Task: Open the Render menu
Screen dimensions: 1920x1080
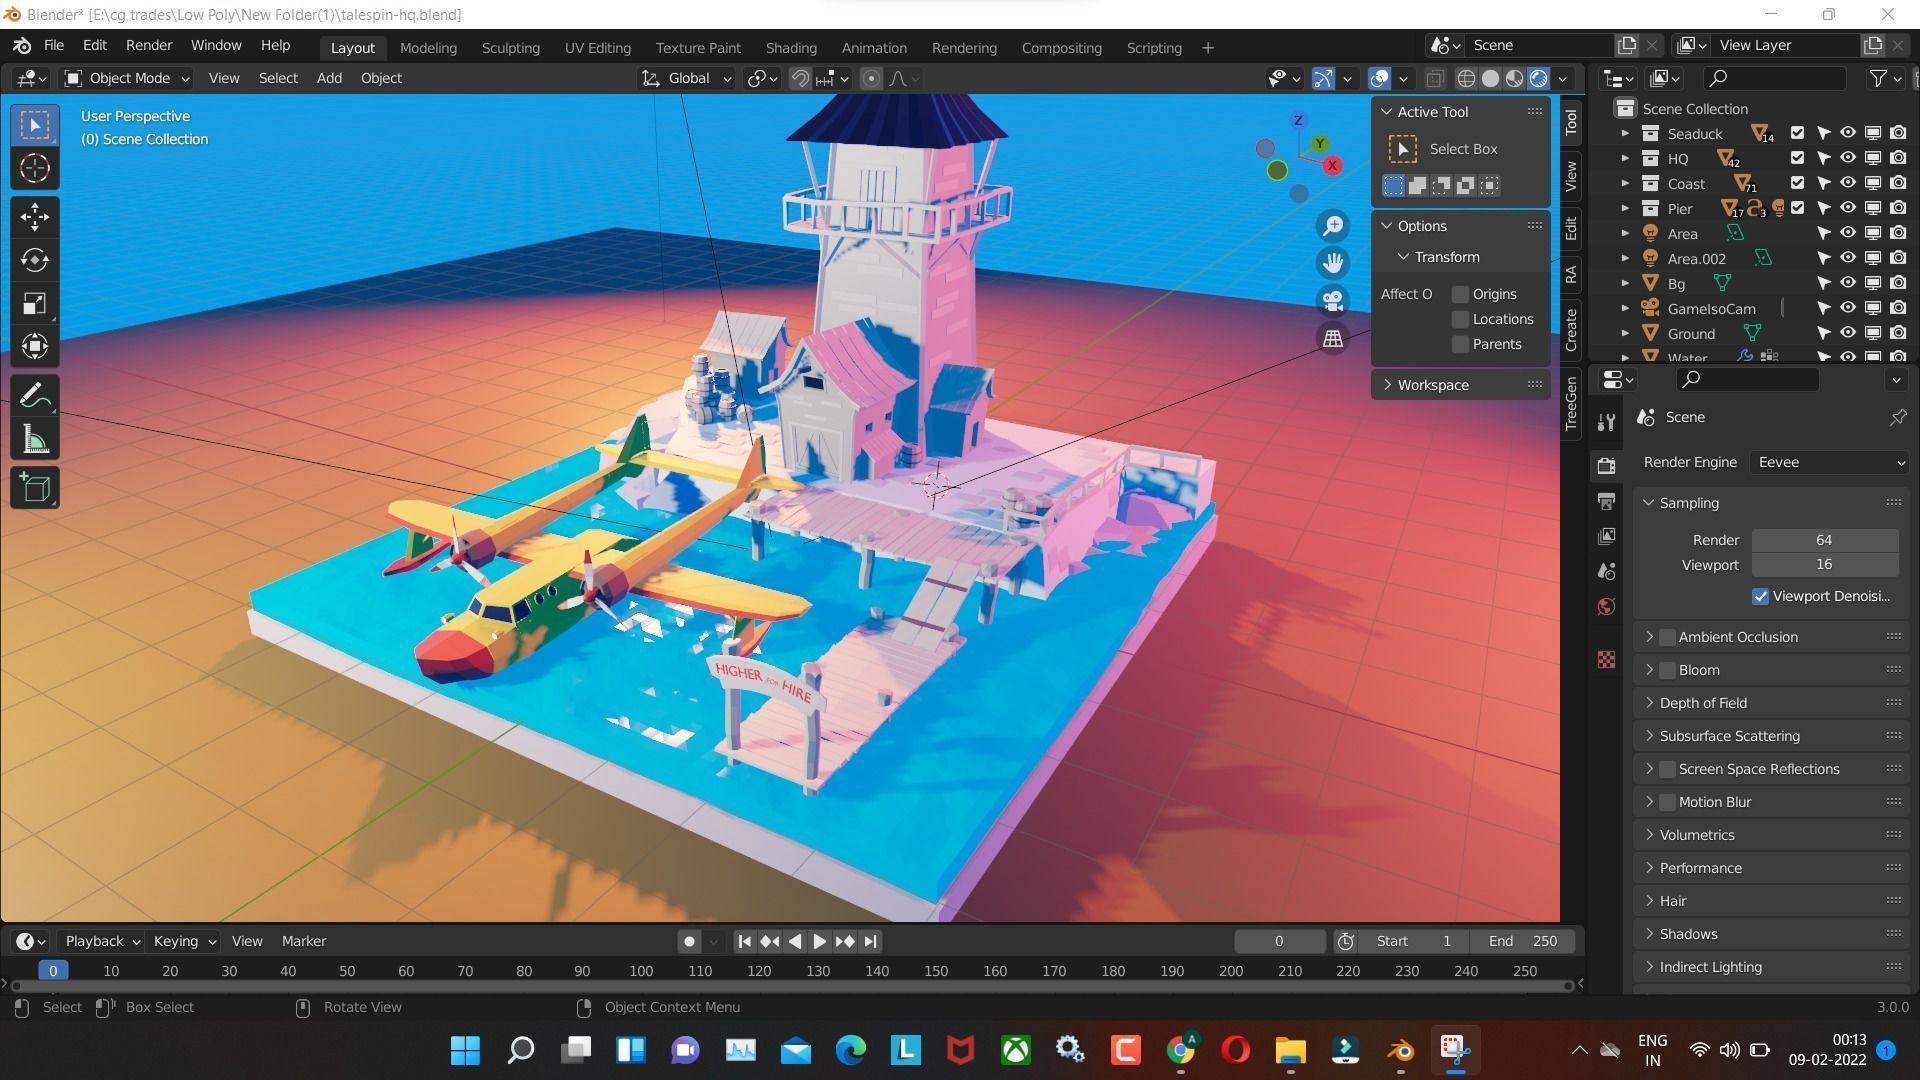Action: coord(149,45)
